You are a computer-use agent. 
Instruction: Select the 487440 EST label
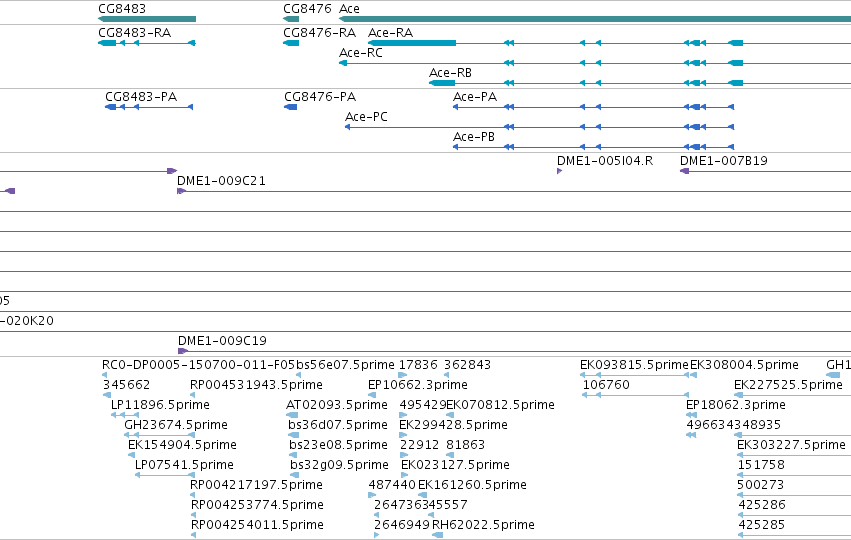(392, 485)
